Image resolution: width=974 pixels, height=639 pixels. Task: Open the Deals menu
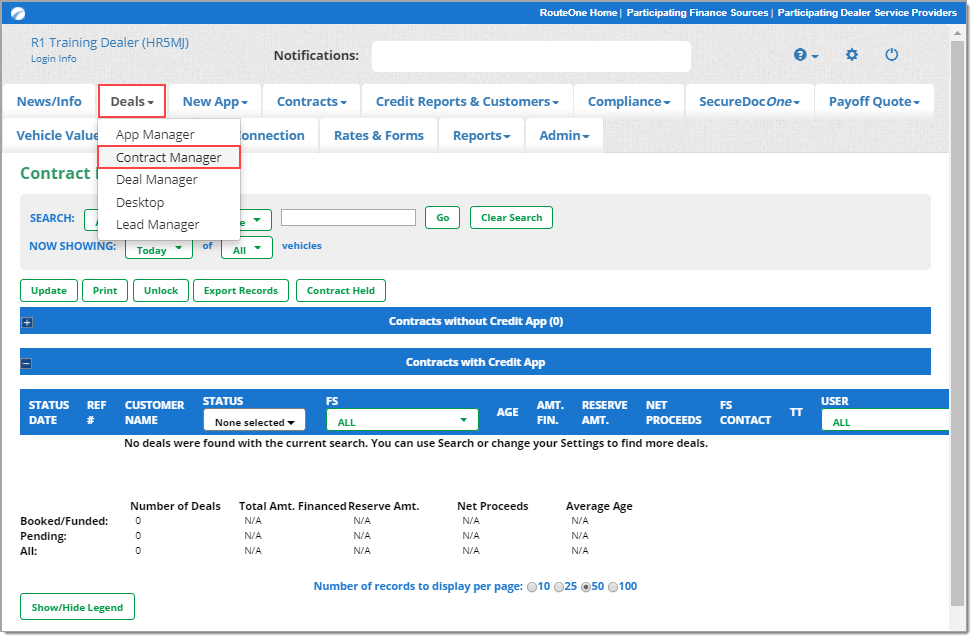(132, 102)
